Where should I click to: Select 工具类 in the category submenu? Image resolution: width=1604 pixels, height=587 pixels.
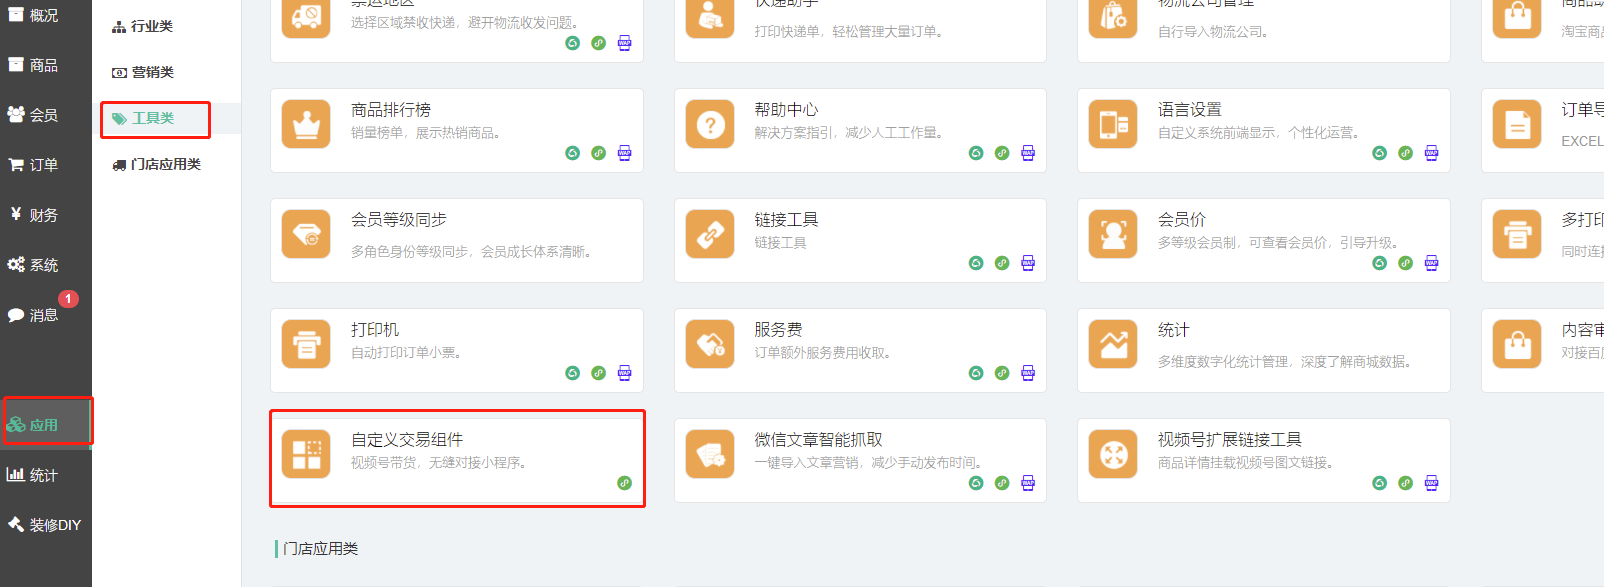pos(153,119)
